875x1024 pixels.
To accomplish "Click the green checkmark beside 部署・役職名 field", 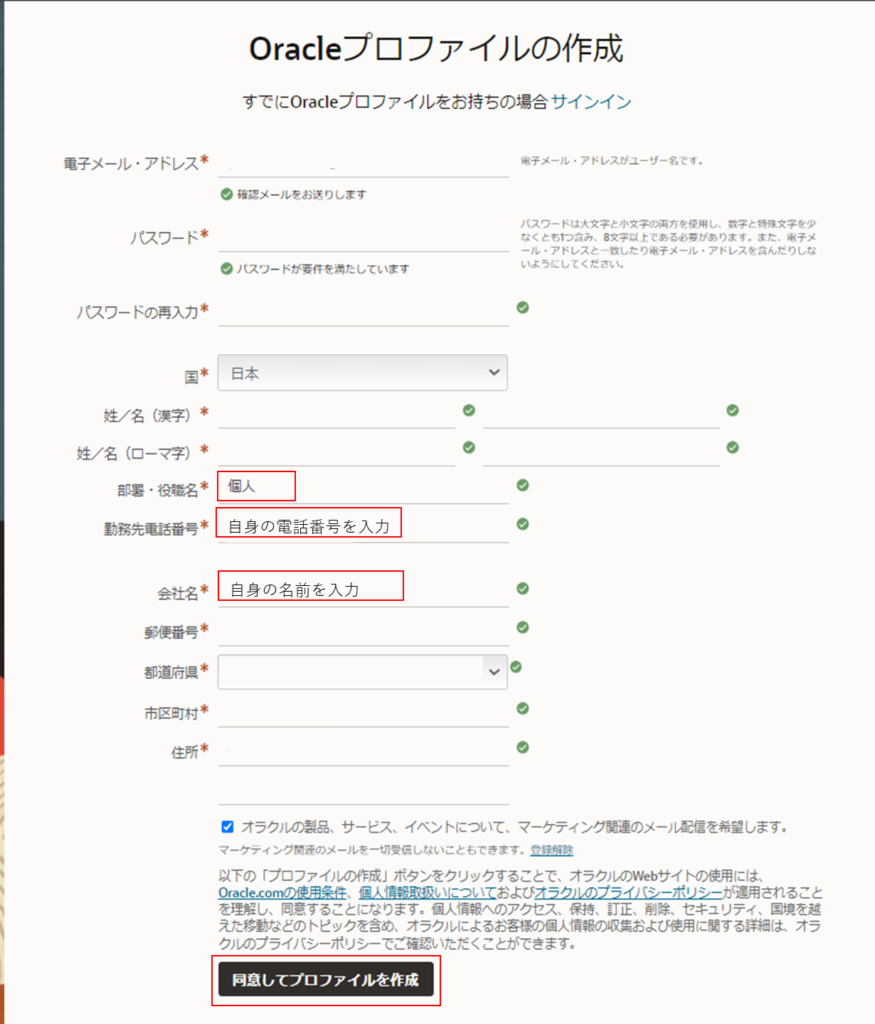I will click(521, 485).
